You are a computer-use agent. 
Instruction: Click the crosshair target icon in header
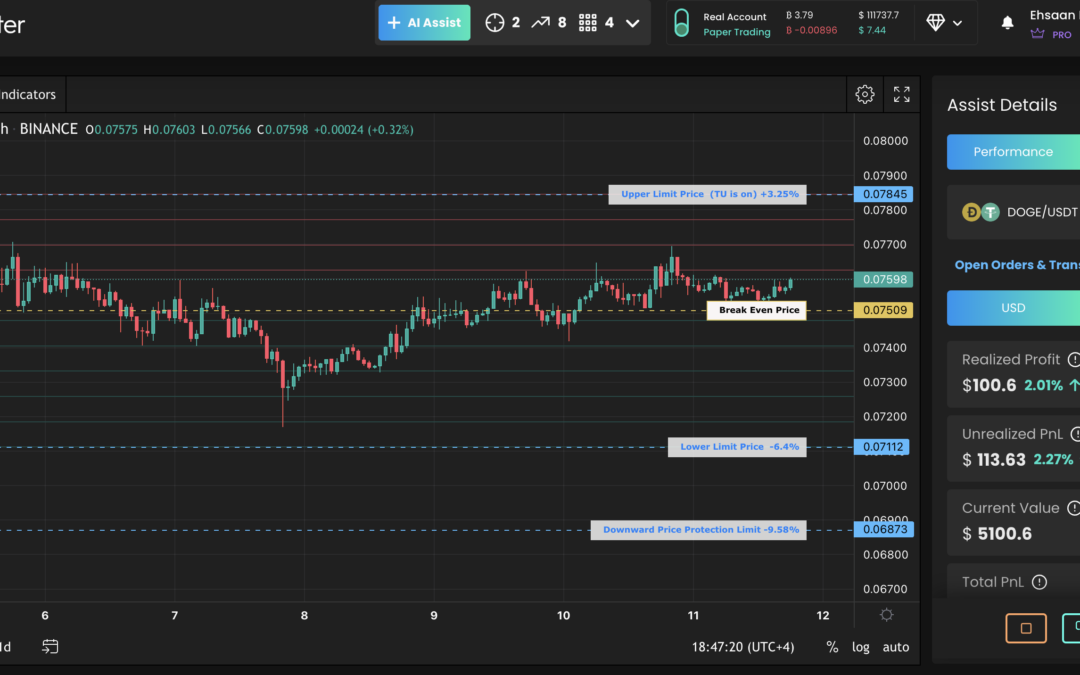(x=494, y=22)
